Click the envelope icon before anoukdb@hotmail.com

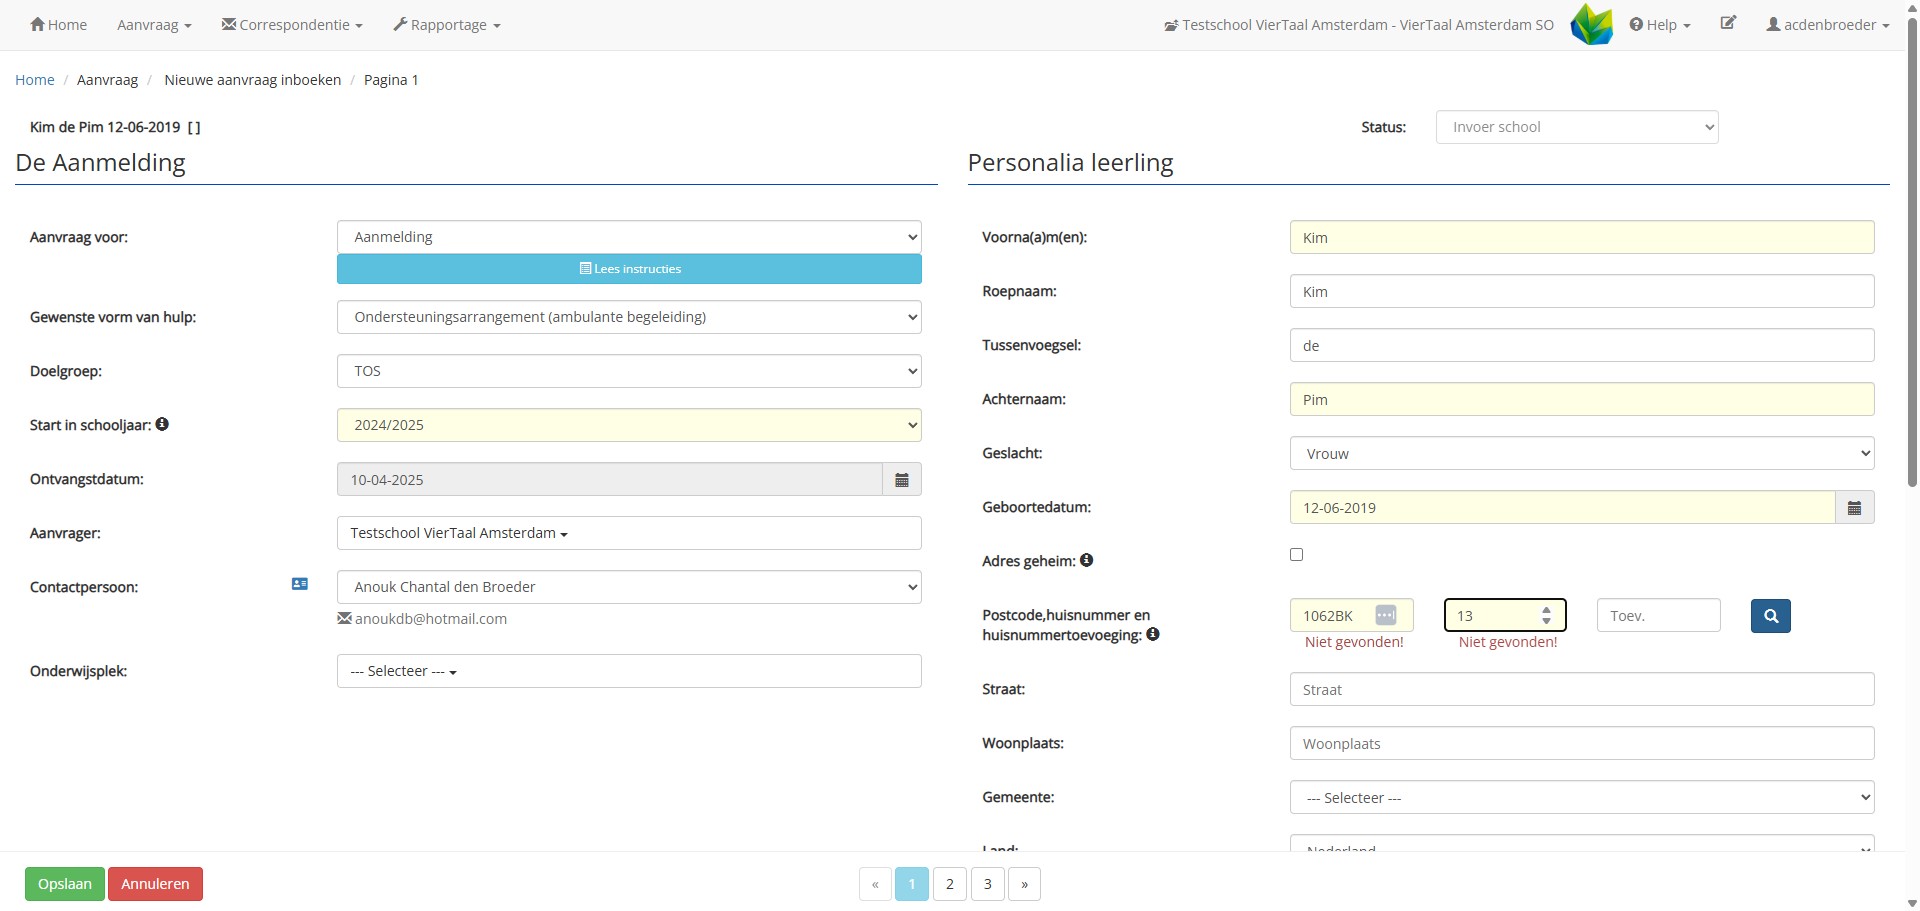(344, 618)
